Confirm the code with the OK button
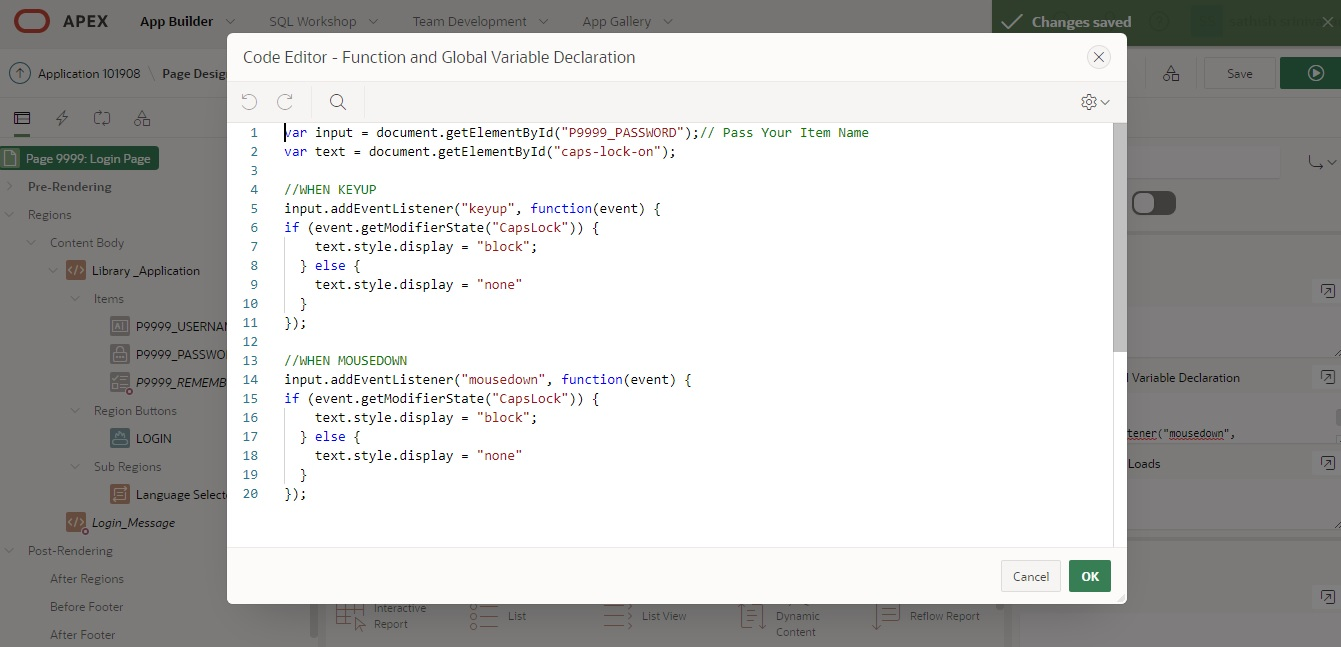The image size is (1341, 647). pyautogui.click(x=1090, y=576)
